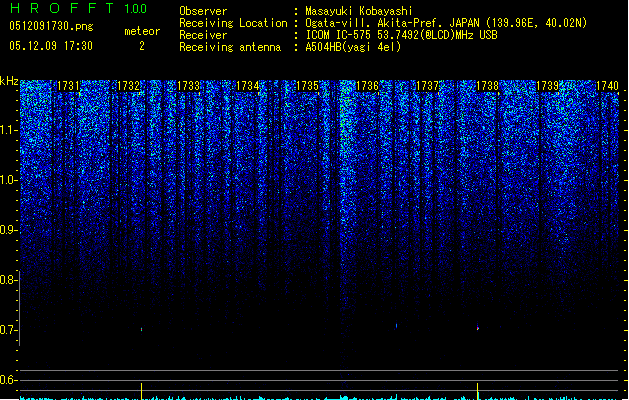Click the 1740 time marker
629x400 pixels.
[607, 86]
